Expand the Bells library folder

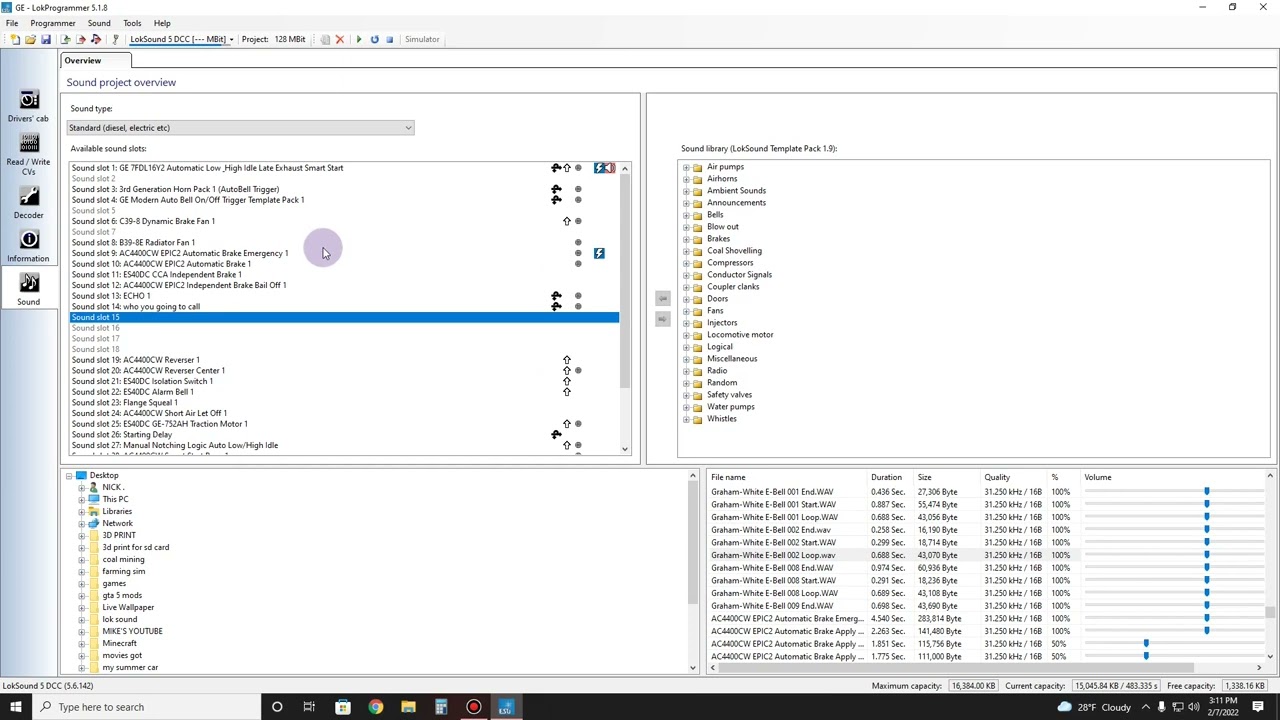coord(686,215)
